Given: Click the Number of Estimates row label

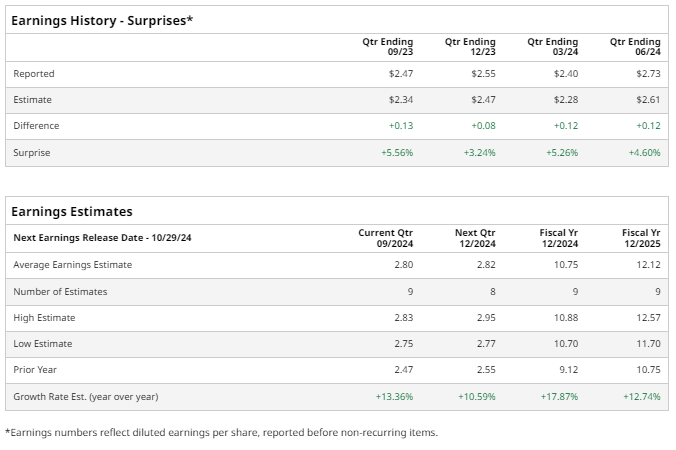Looking at the screenshot, I should pyautogui.click(x=60, y=292).
